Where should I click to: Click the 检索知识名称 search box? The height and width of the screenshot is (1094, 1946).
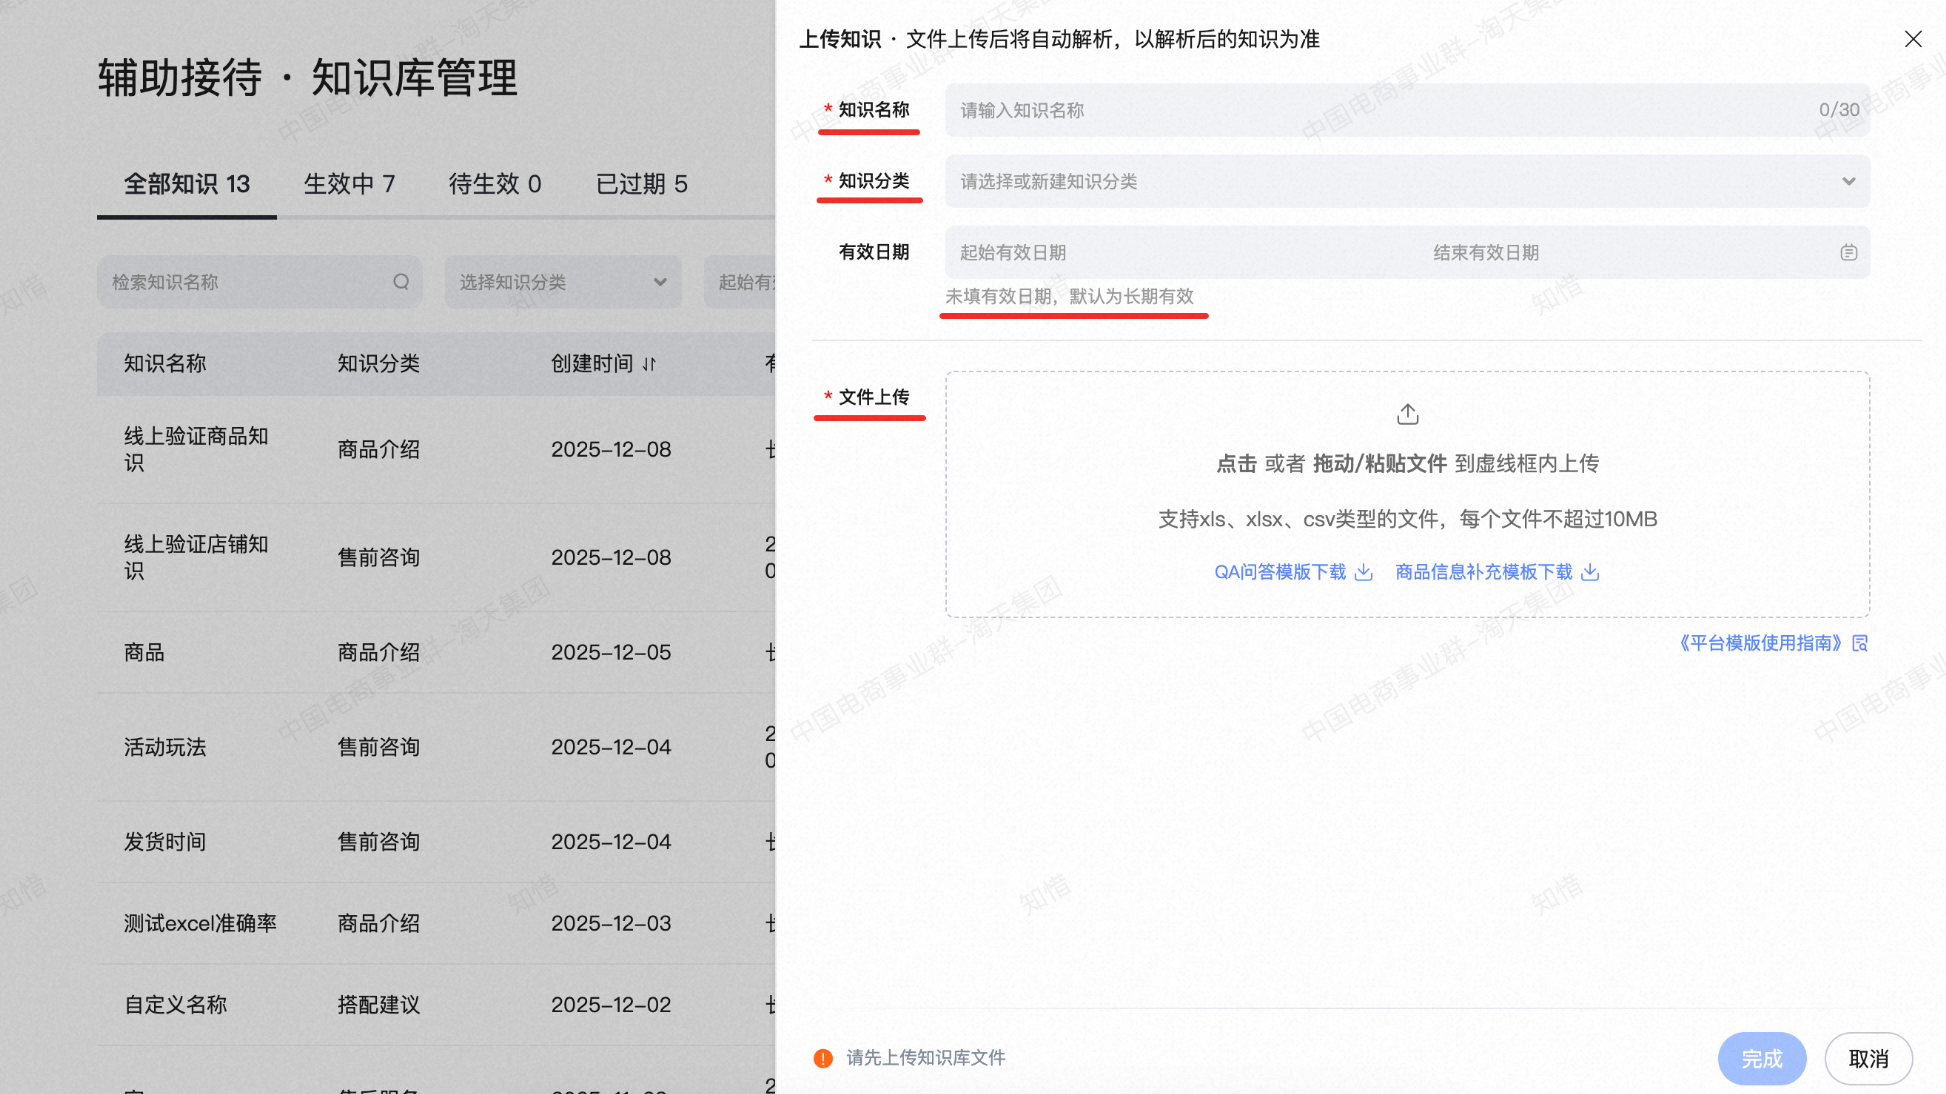259,282
